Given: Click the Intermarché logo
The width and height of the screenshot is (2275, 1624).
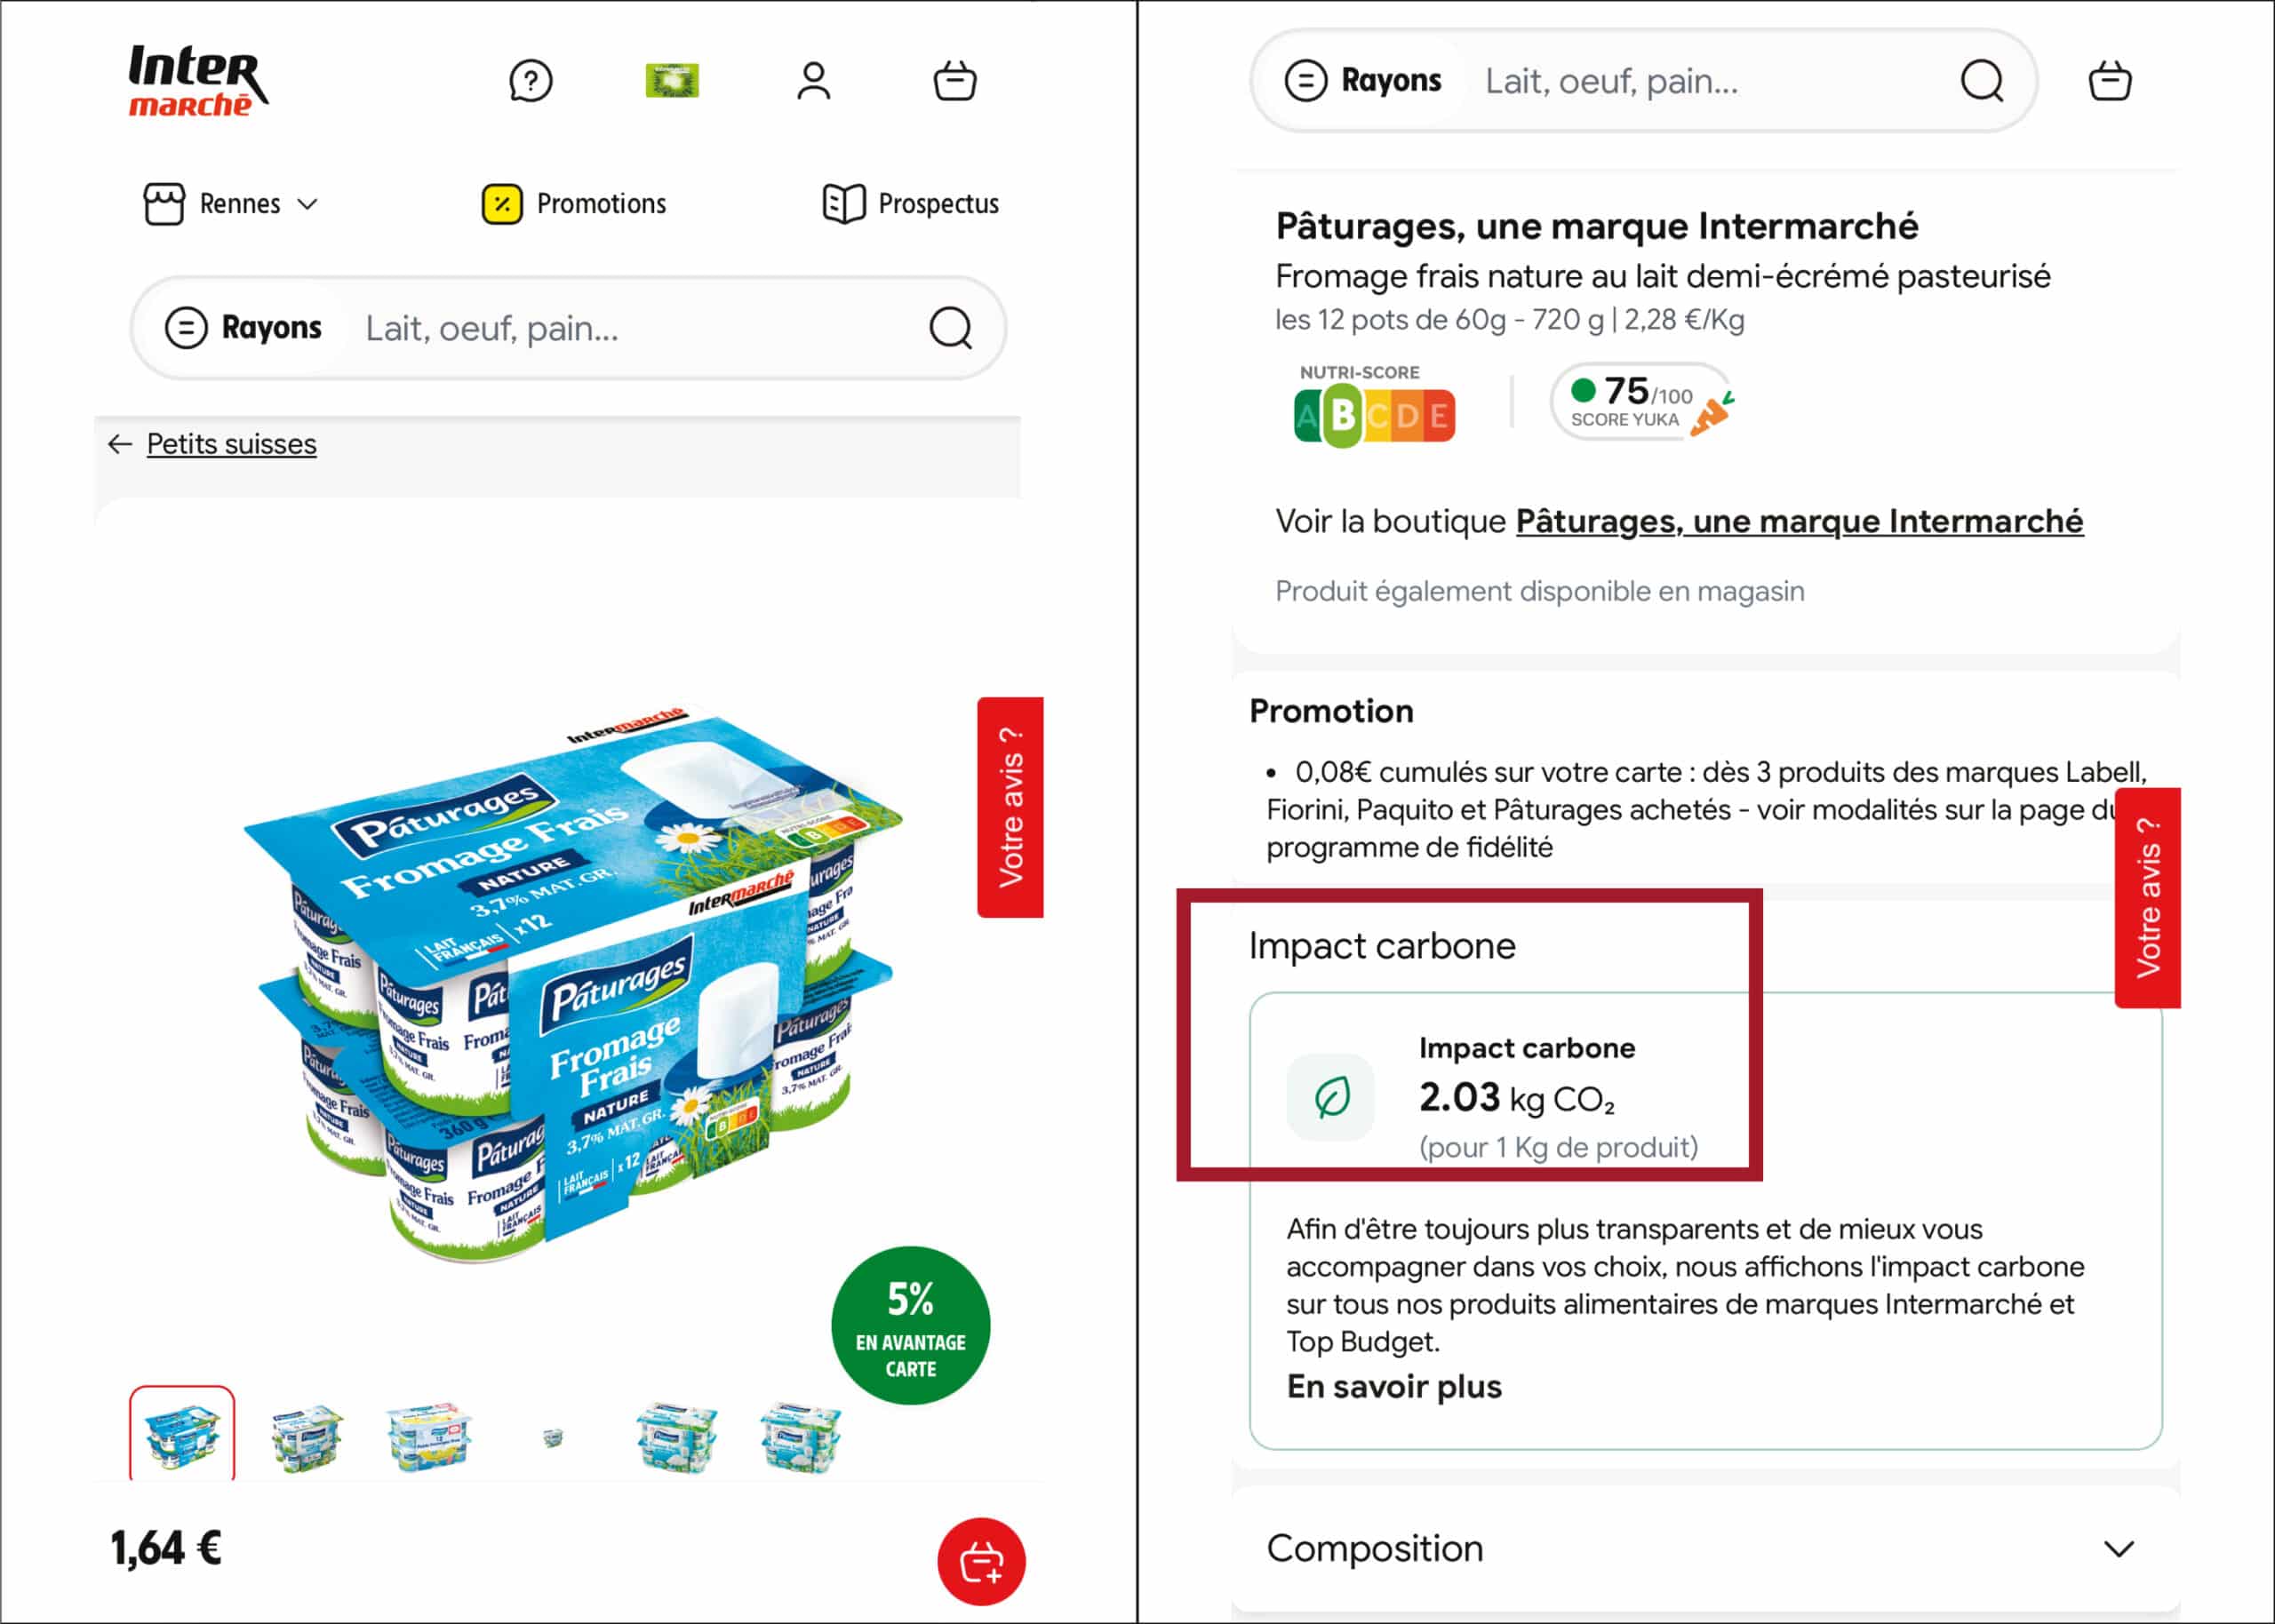Looking at the screenshot, I should (x=198, y=81).
